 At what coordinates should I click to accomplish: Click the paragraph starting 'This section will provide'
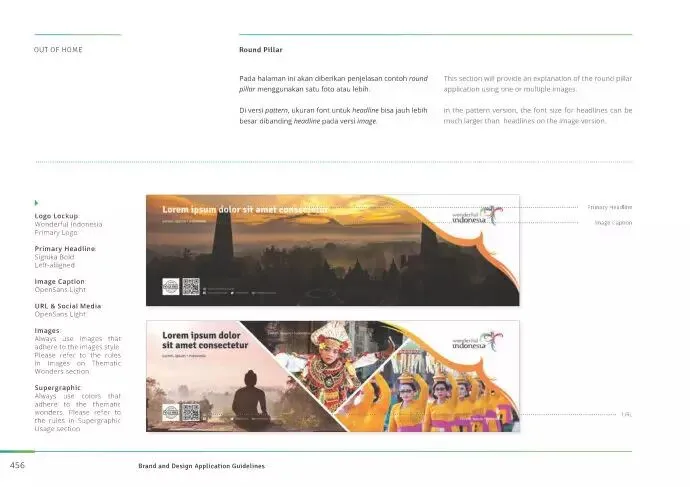click(538, 84)
